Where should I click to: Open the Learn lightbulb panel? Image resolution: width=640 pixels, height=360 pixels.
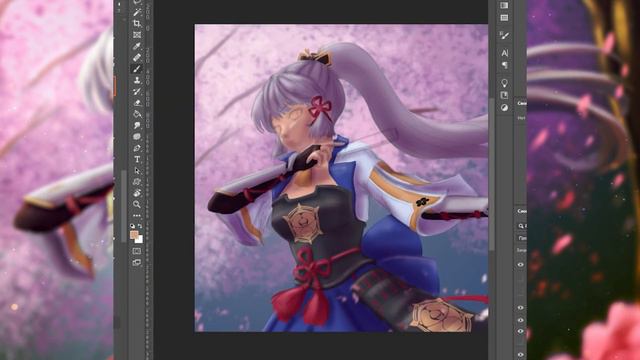504,83
